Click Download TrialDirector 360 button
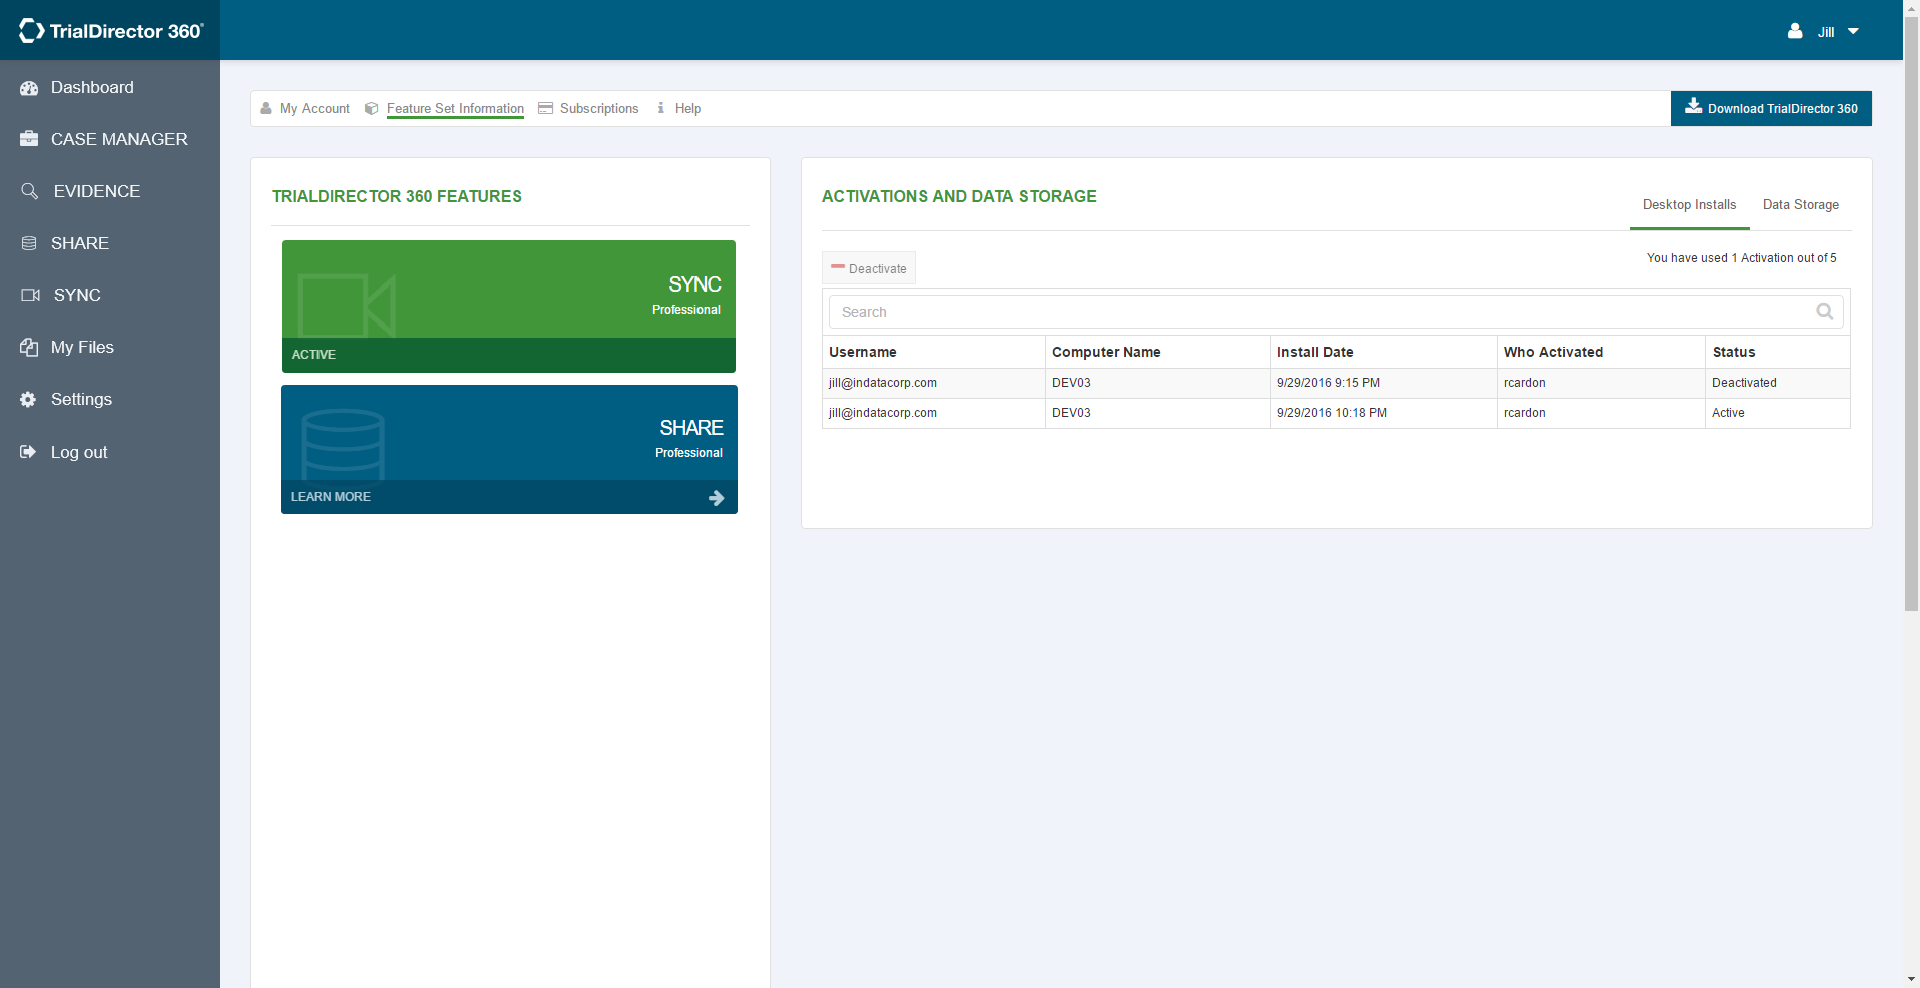Image resolution: width=1920 pixels, height=988 pixels. [1771, 108]
